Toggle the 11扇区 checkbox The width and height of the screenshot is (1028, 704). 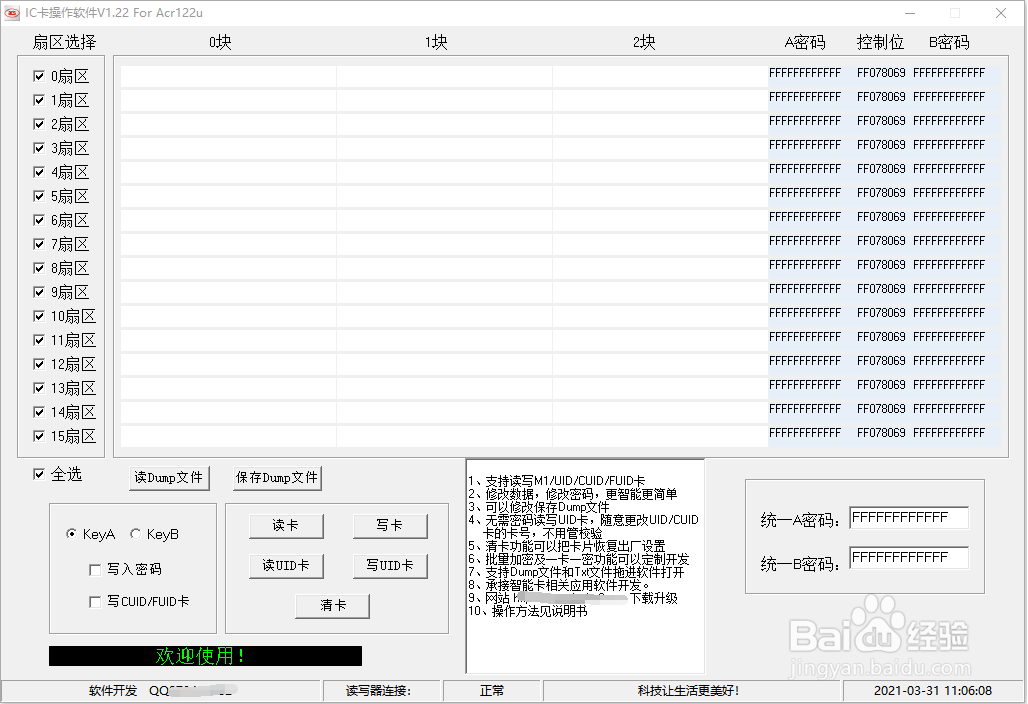point(39,340)
